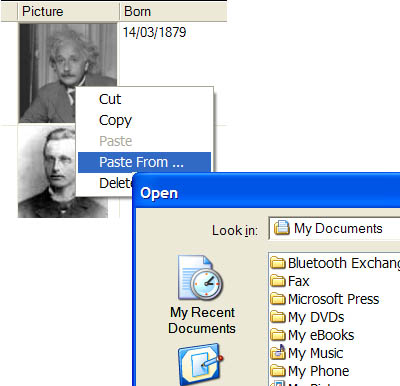Select the My Phone folder icon
The height and width of the screenshot is (386, 400).
click(278, 371)
